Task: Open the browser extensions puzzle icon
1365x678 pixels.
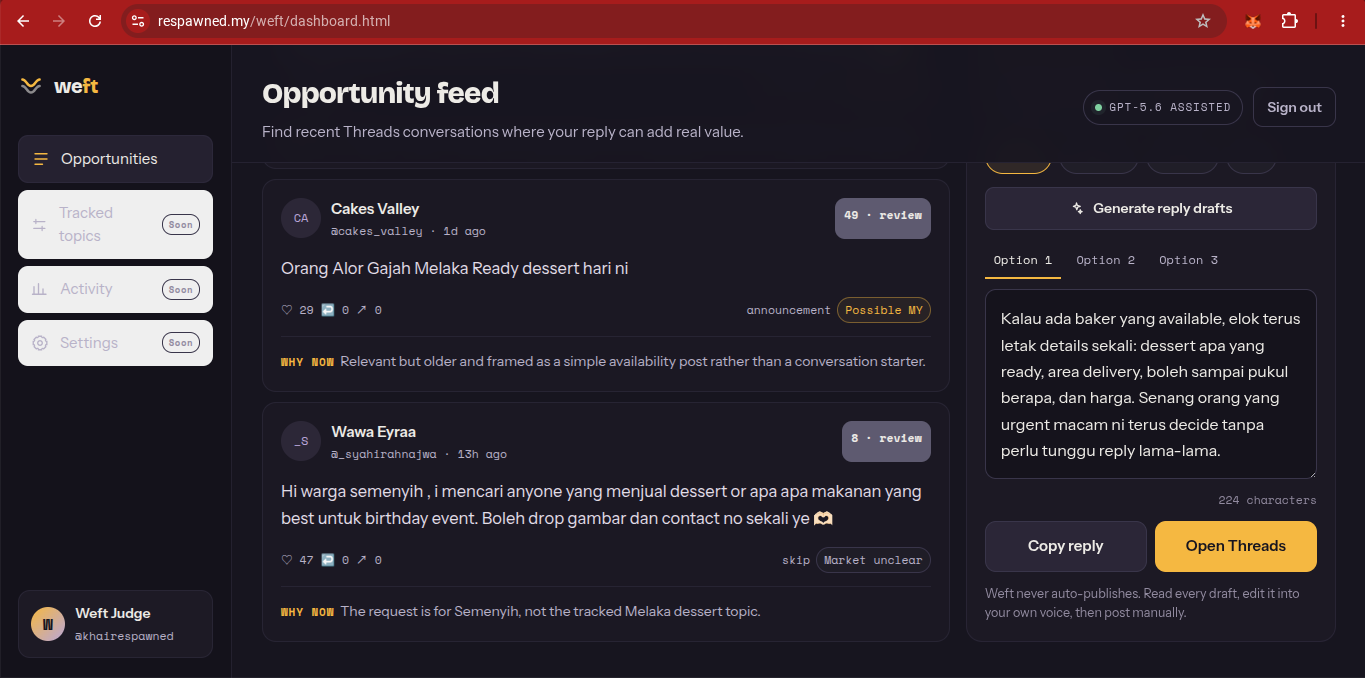Action: click(1289, 21)
